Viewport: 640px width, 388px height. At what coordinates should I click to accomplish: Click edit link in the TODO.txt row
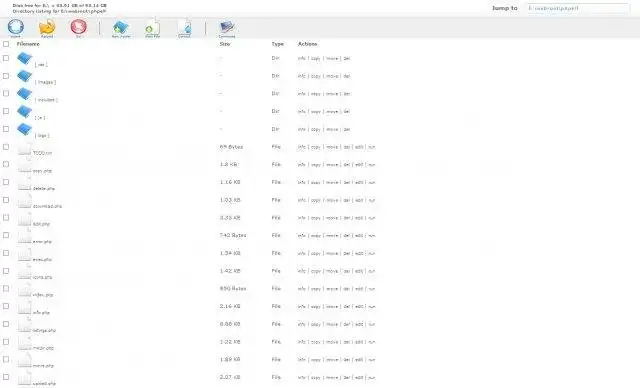(359, 147)
